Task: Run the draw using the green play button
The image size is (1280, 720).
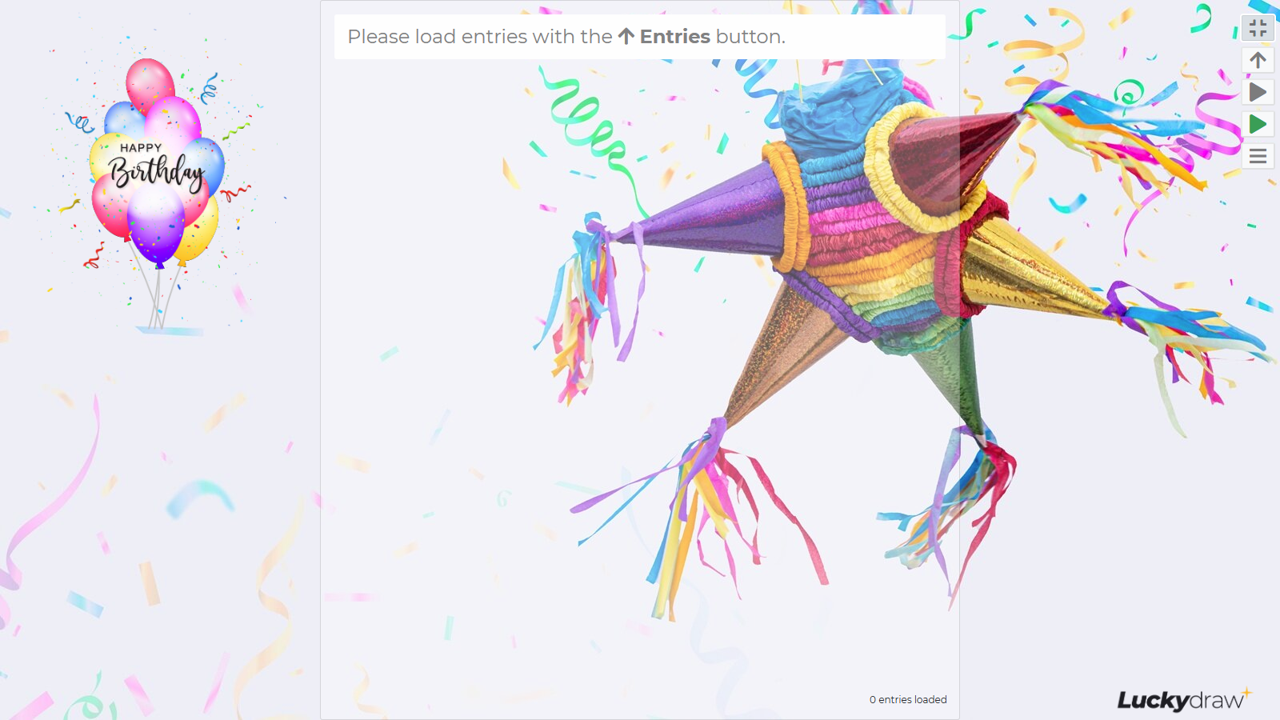Action: 1258,124
